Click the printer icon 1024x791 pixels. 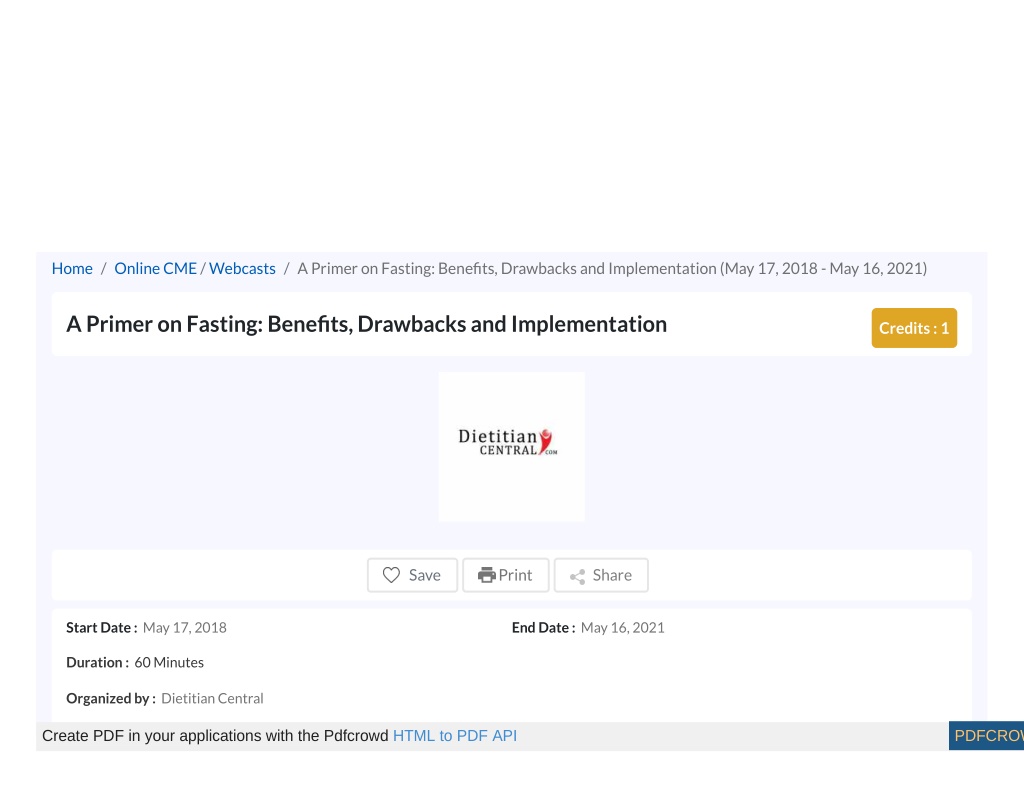click(x=487, y=575)
